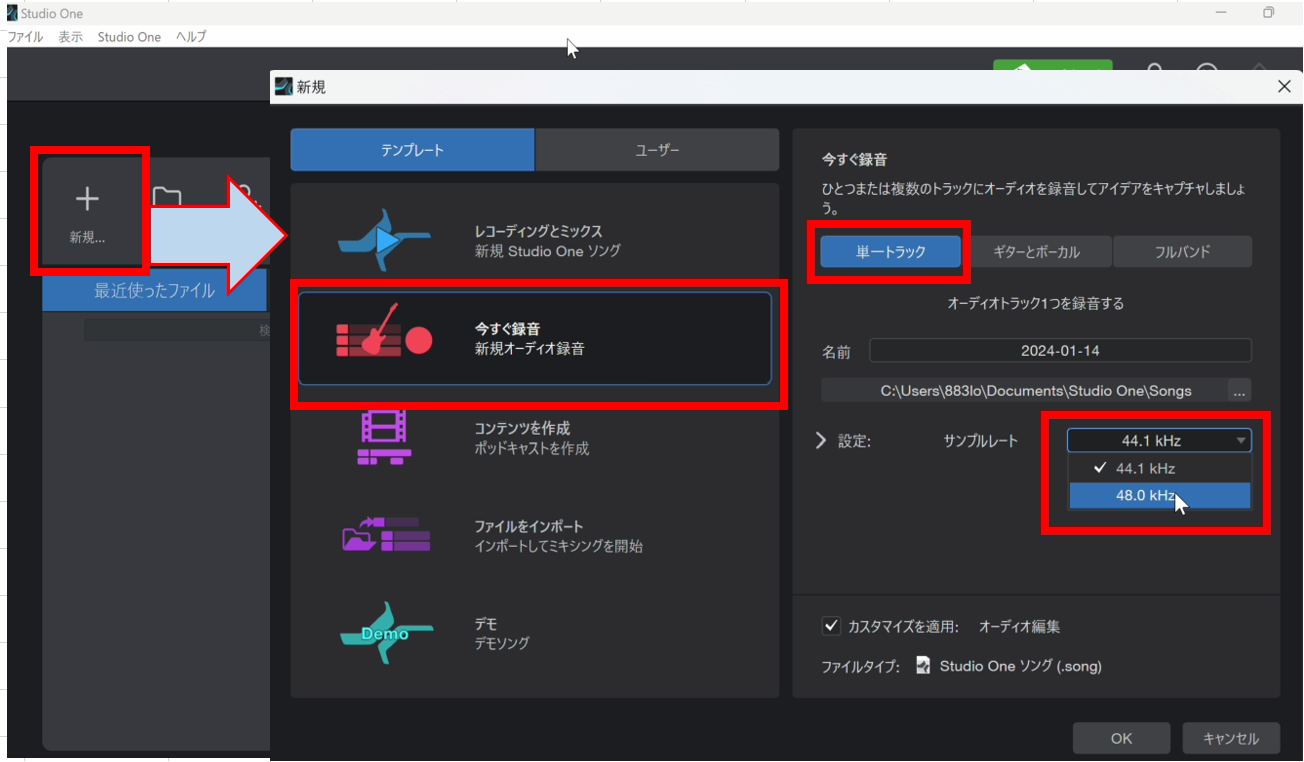
Task: Select the レコーディングとミックス template title
Action: click(x=538, y=231)
